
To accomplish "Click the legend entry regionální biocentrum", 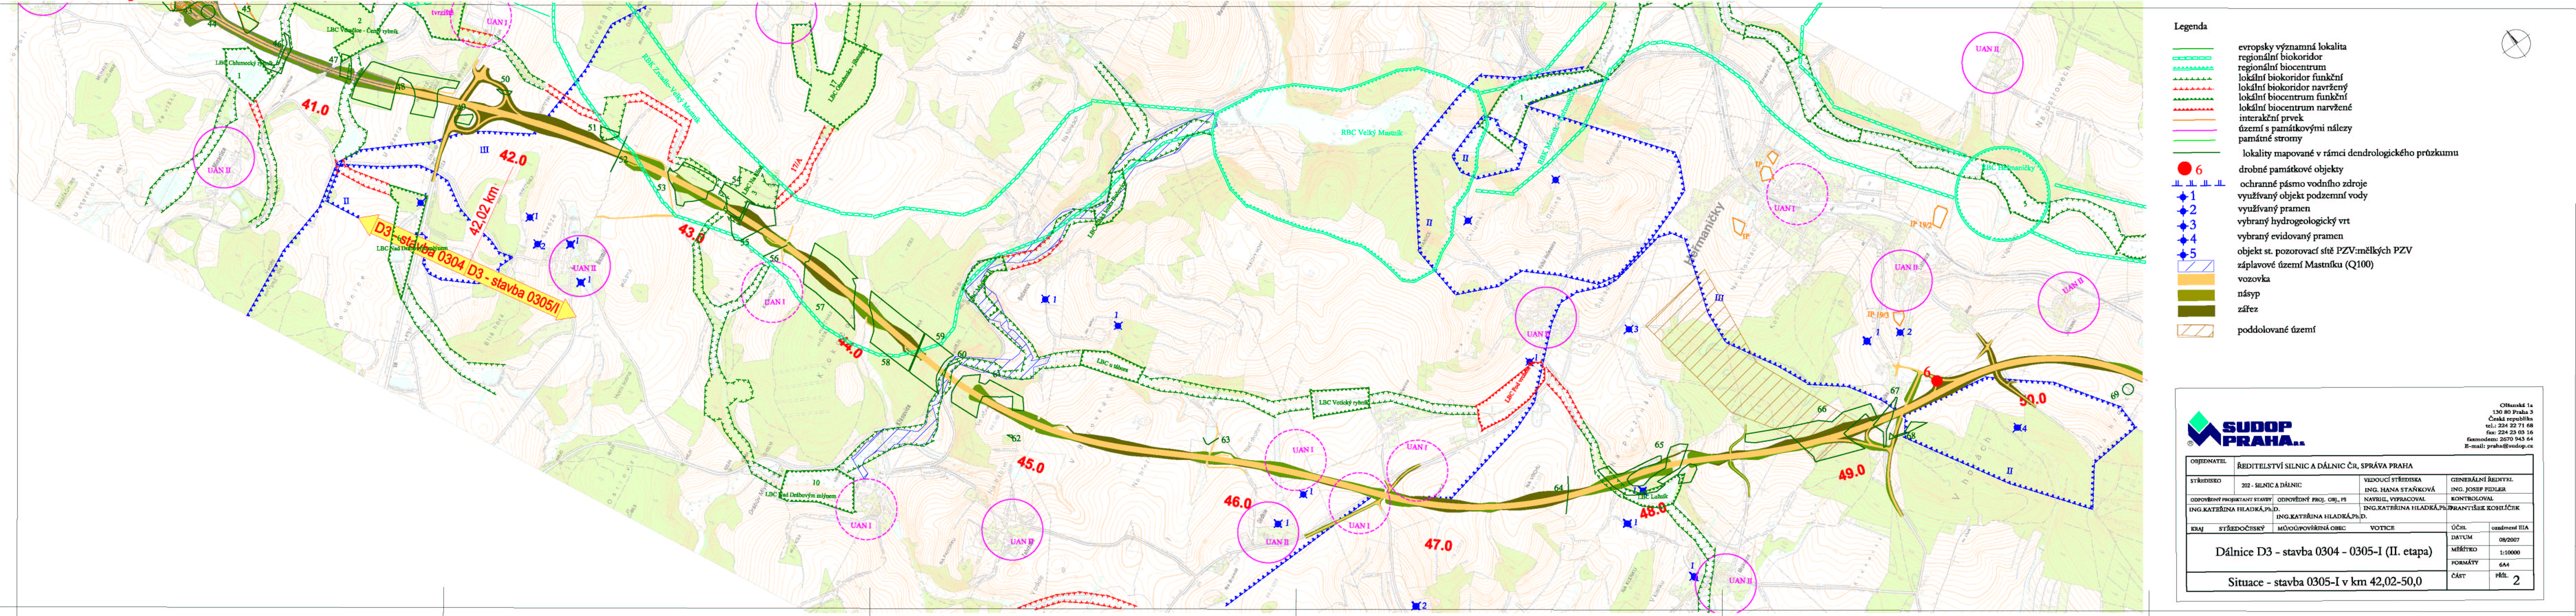I will [2282, 68].
